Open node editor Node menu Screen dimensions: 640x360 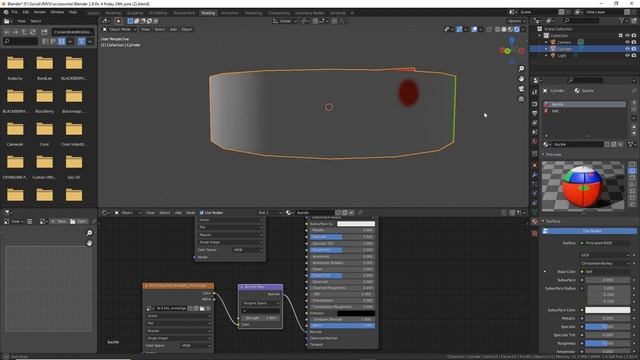pos(190,213)
